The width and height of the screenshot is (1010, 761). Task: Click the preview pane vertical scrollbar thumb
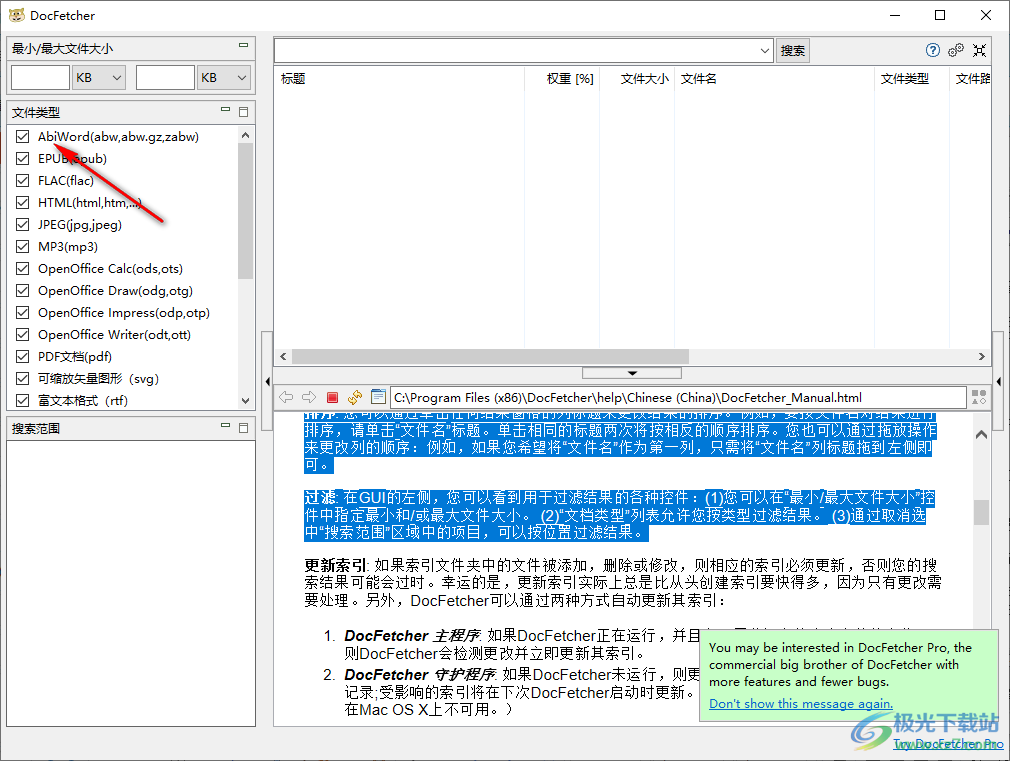(x=981, y=513)
